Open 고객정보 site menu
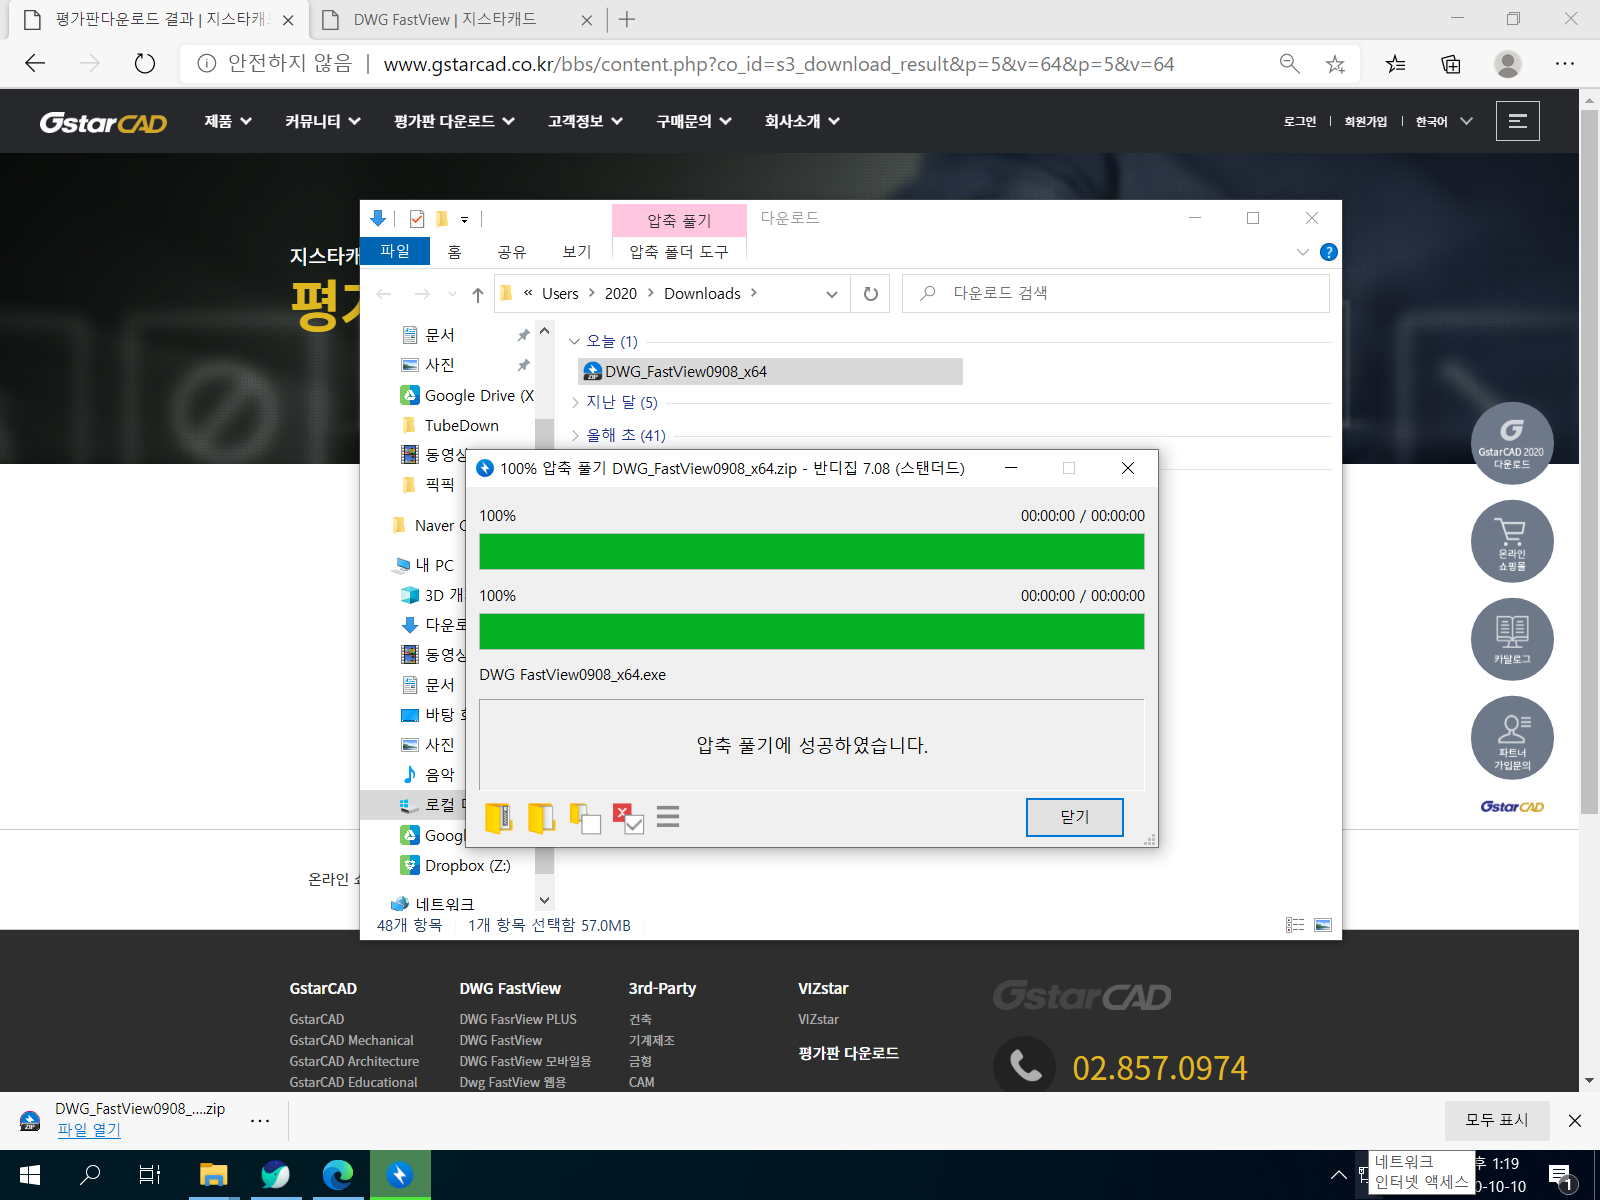The height and width of the screenshot is (1200, 1600). (x=585, y=121)
